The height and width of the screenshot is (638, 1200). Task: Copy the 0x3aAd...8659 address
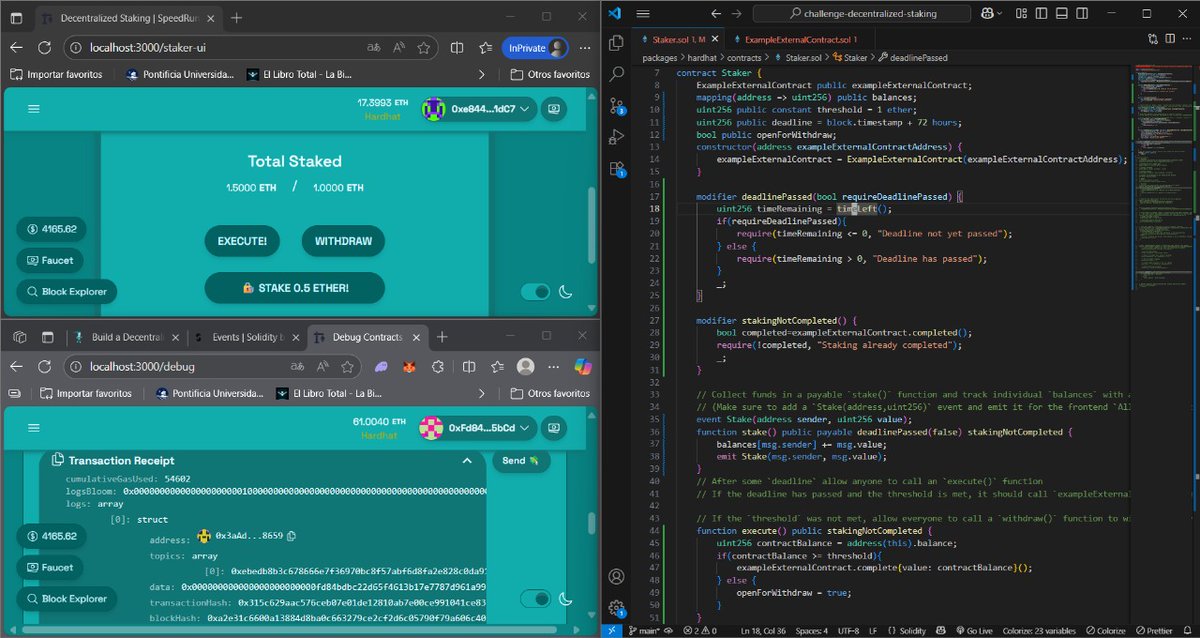290,537
